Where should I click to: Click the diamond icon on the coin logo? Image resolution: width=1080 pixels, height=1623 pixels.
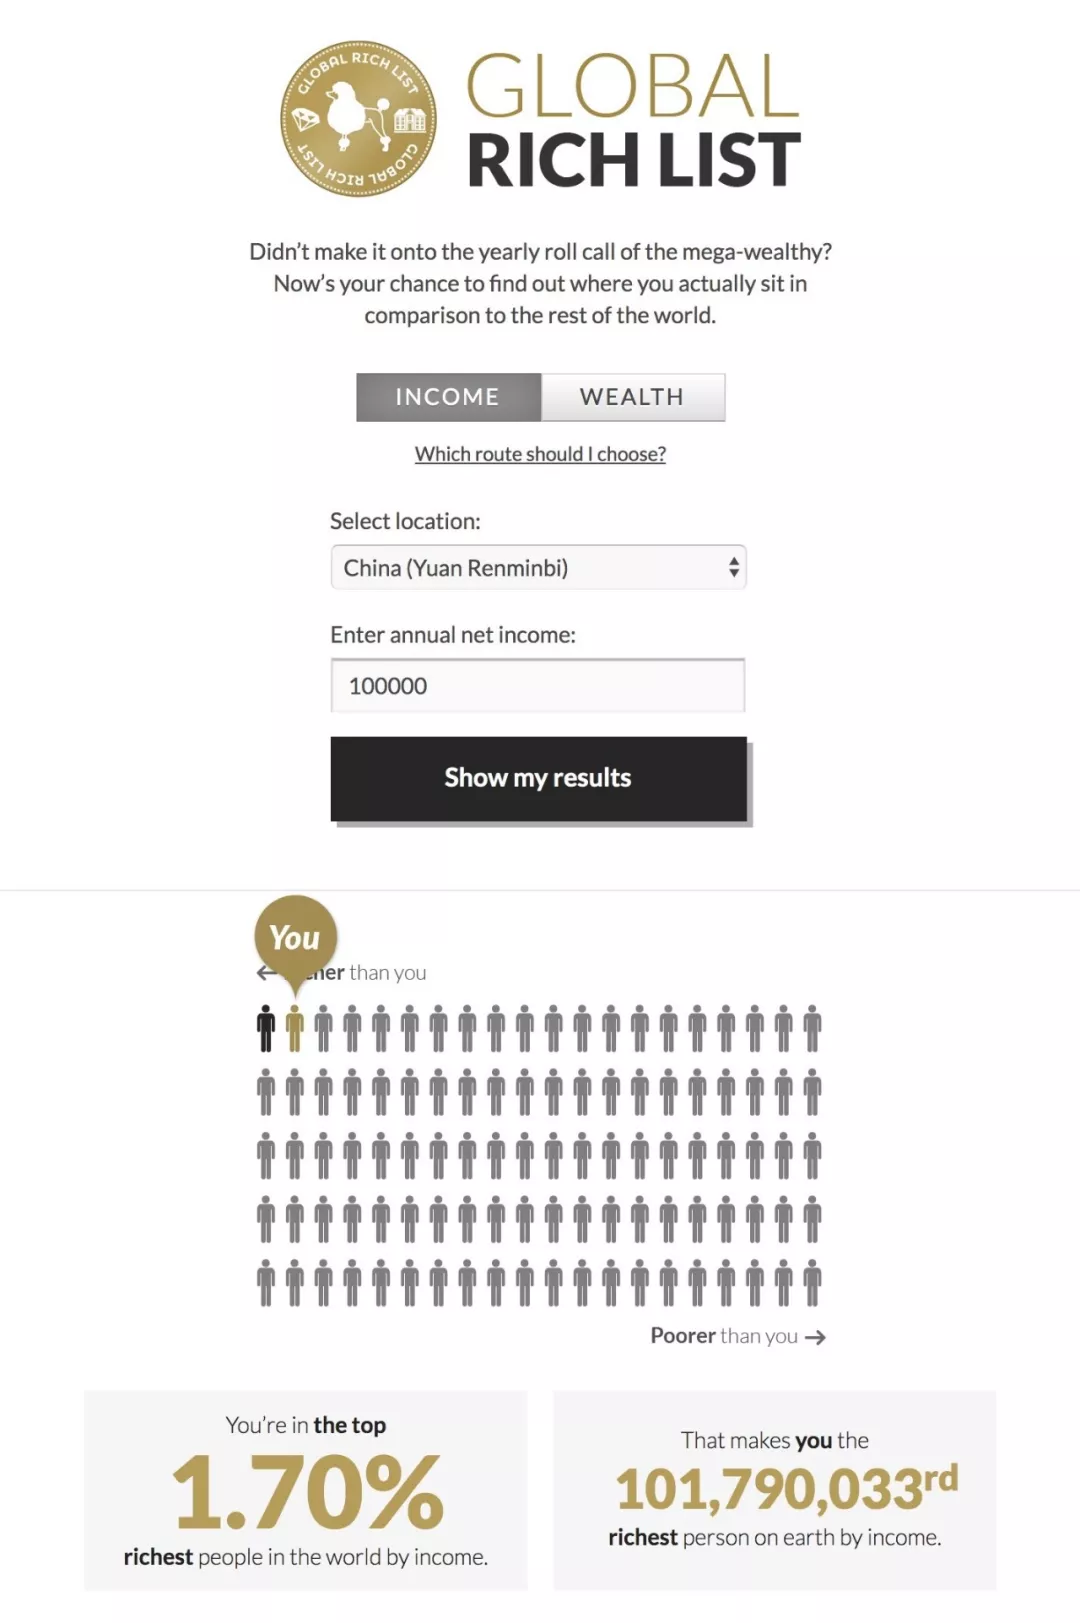[305, 120]
